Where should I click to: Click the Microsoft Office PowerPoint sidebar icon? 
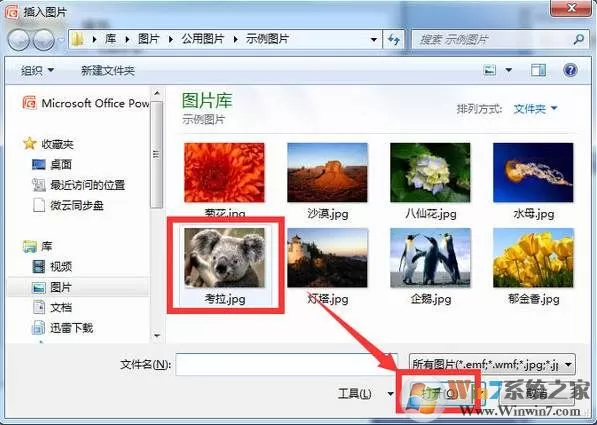[30, 103]
